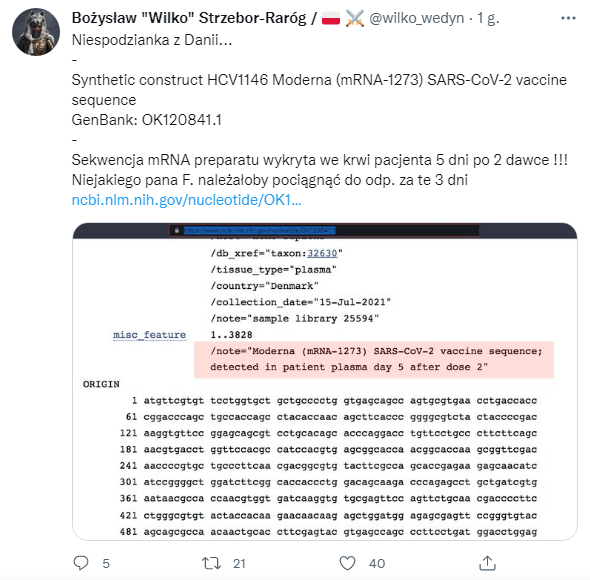Open the three-dot more options menu
Screen dimensions: 590x580
tap(568, 18)
